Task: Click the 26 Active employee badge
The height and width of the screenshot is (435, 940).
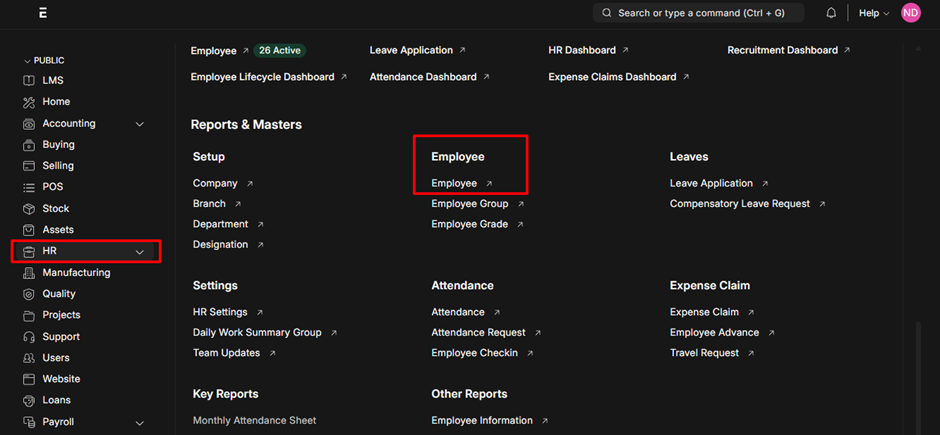Action: (279, 50)
